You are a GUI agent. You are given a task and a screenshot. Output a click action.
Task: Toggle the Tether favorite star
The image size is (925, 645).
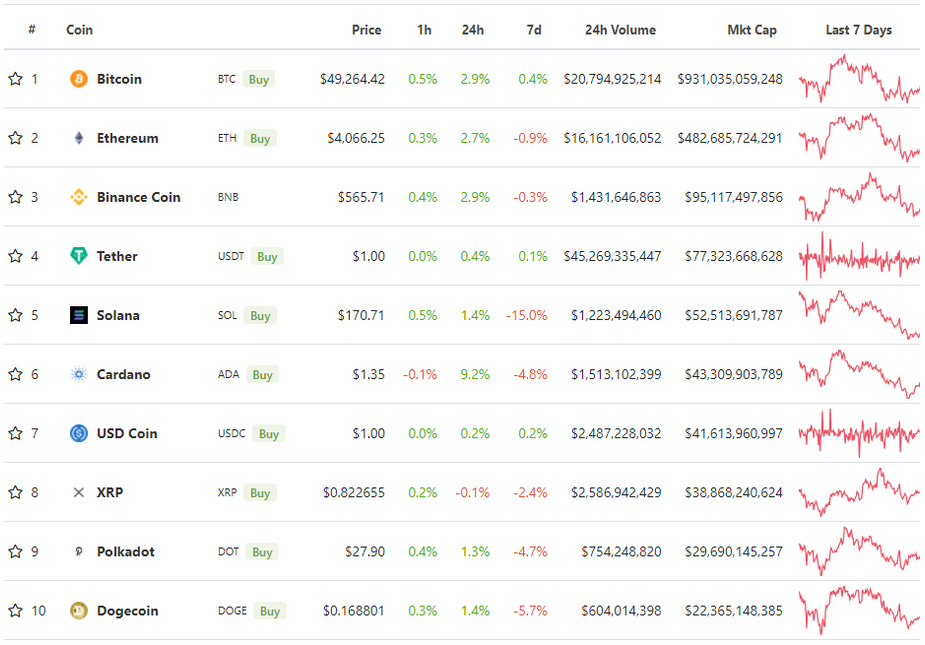15,256
